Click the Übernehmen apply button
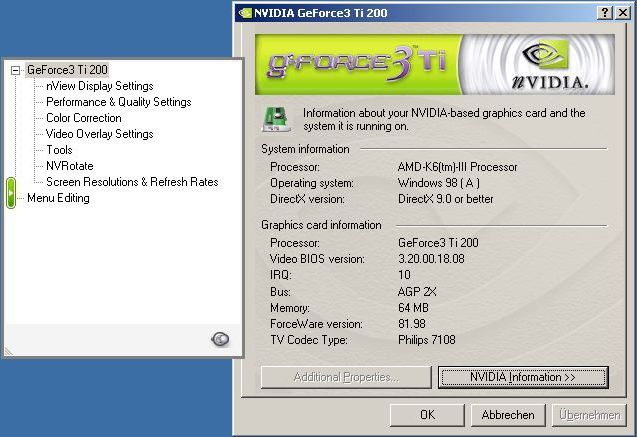Viewport: 637px width, 437px height. pyautogui.click(x=589, y=415)
